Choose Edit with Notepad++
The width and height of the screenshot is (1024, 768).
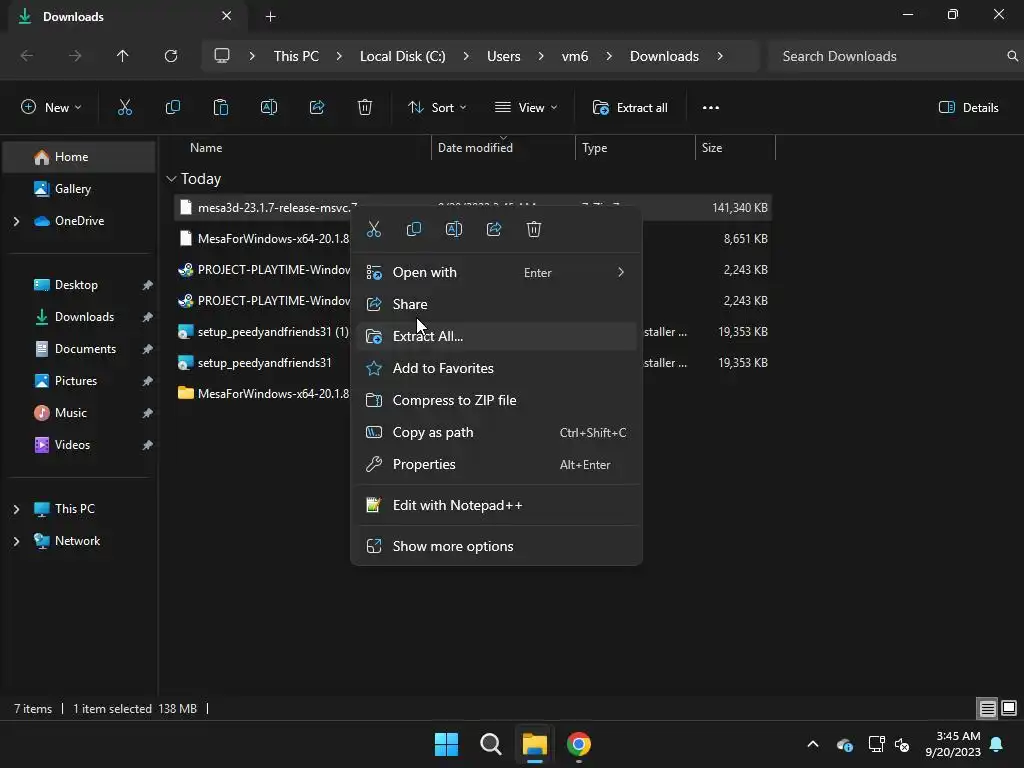coord(496,505)
